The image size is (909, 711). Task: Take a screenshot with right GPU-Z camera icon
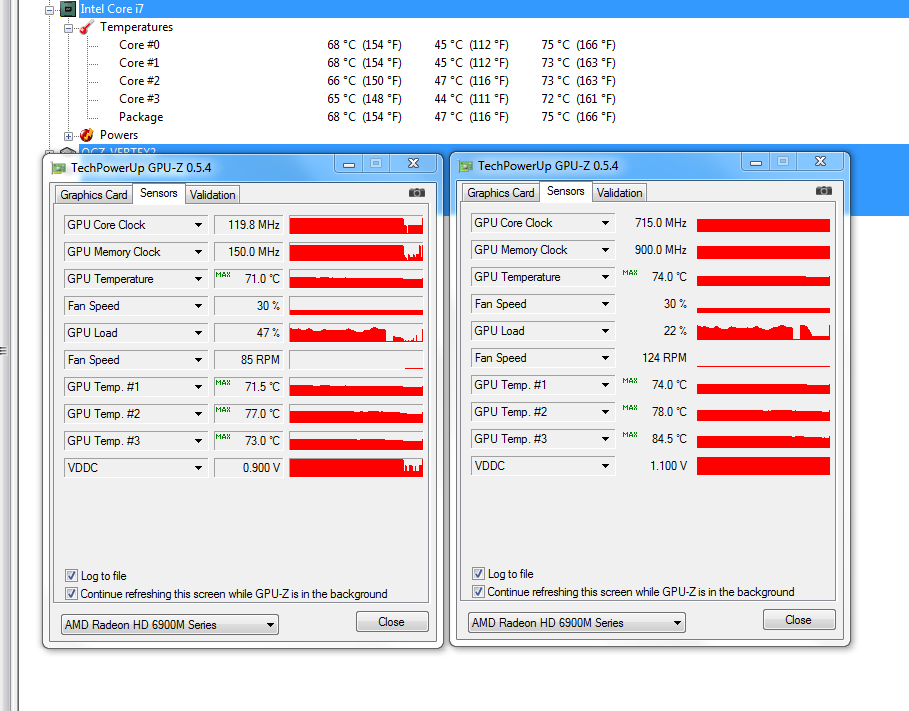pyautogui.click(x=824, y=190)
